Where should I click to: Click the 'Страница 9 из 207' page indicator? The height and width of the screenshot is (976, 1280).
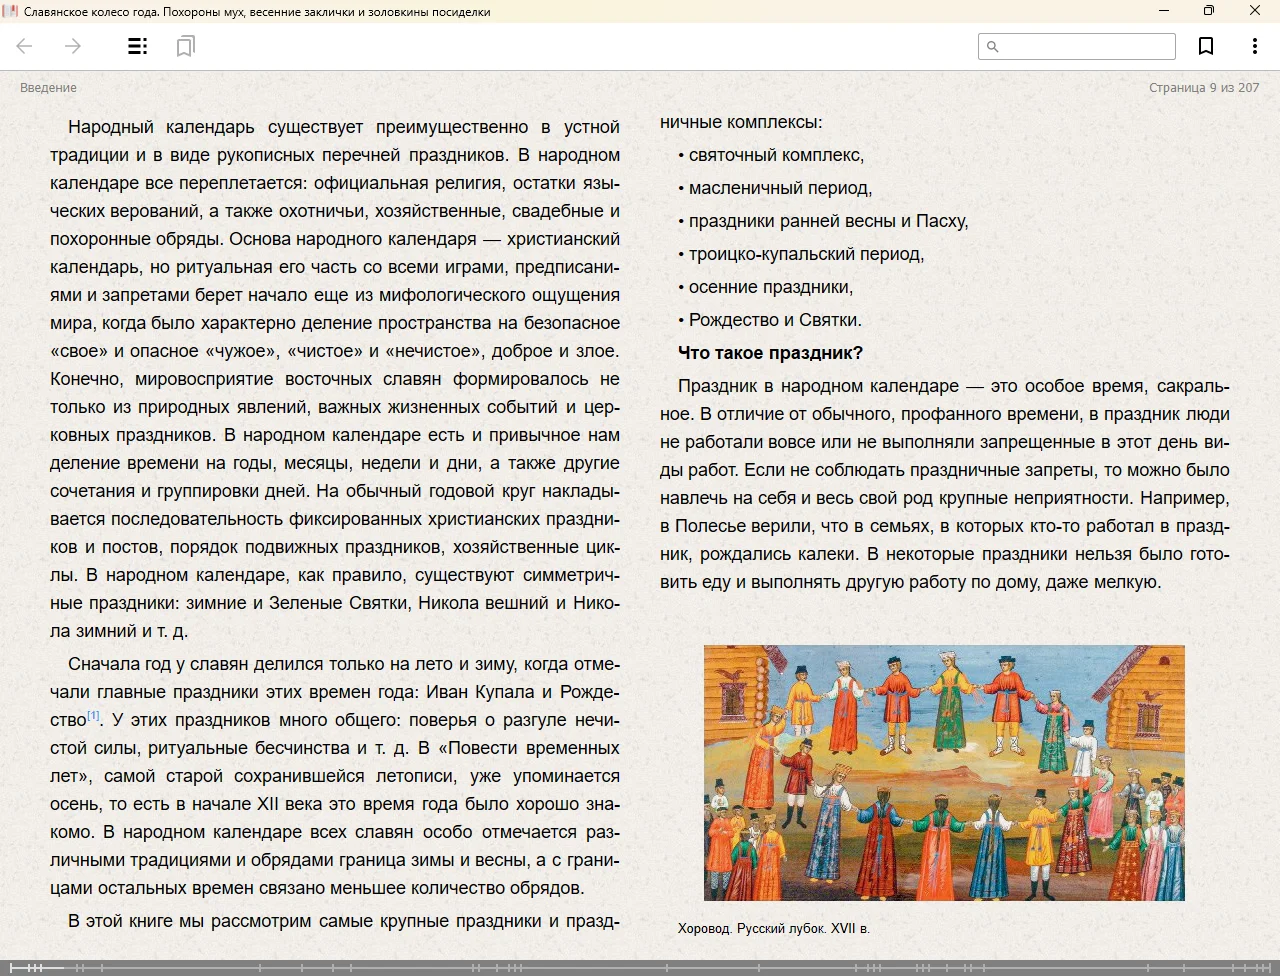1203,88
